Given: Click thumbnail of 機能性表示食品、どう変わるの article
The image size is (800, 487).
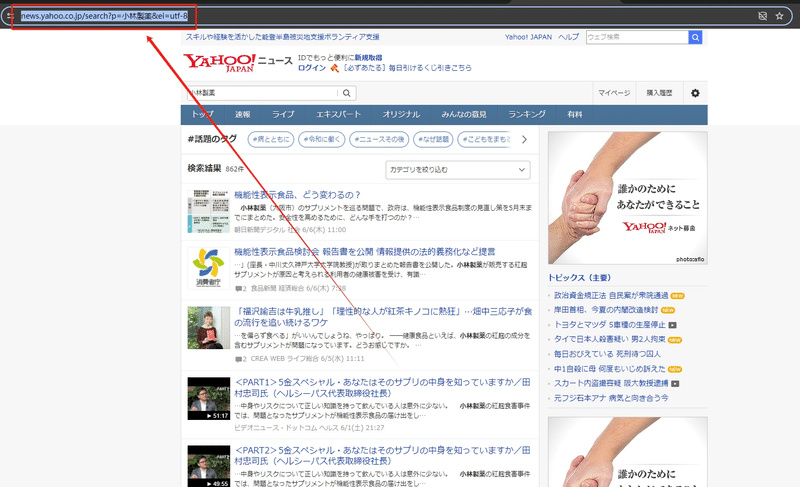Looking at the screenshot, I should (x=208, y=211).
